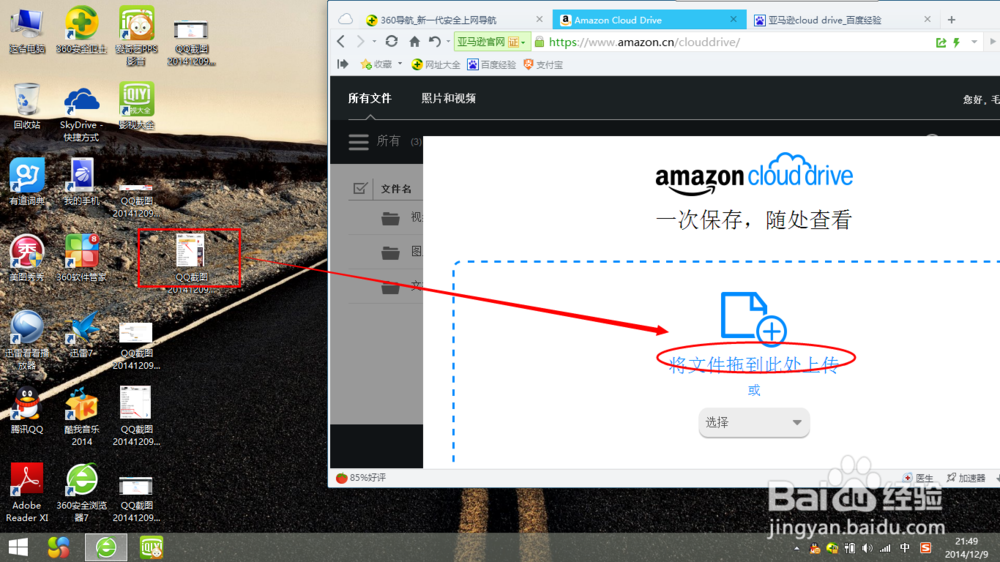Open the 这台电脑 desktop icon
Image resolution: width=1000 pixels, height=562 pixels.
(27, 31)
